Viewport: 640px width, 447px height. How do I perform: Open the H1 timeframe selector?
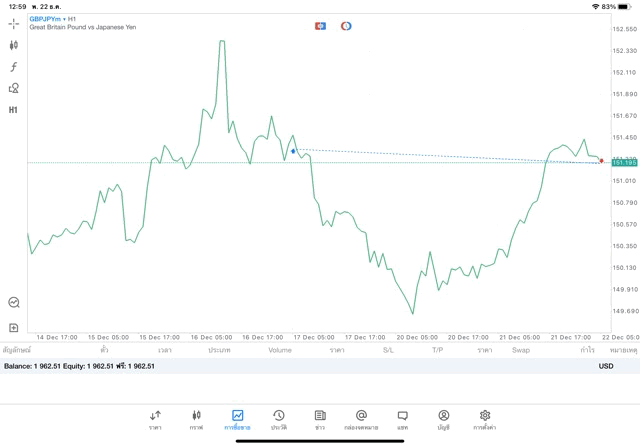(x=13, y=110)
